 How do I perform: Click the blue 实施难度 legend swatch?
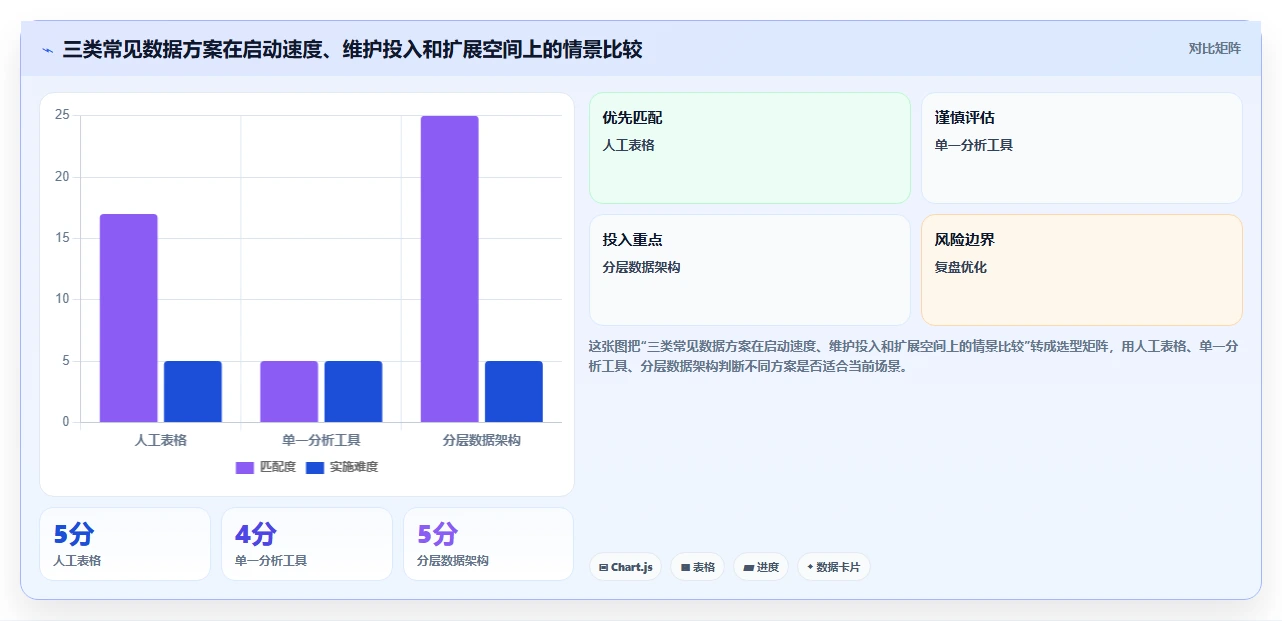(x=315, y=467)
